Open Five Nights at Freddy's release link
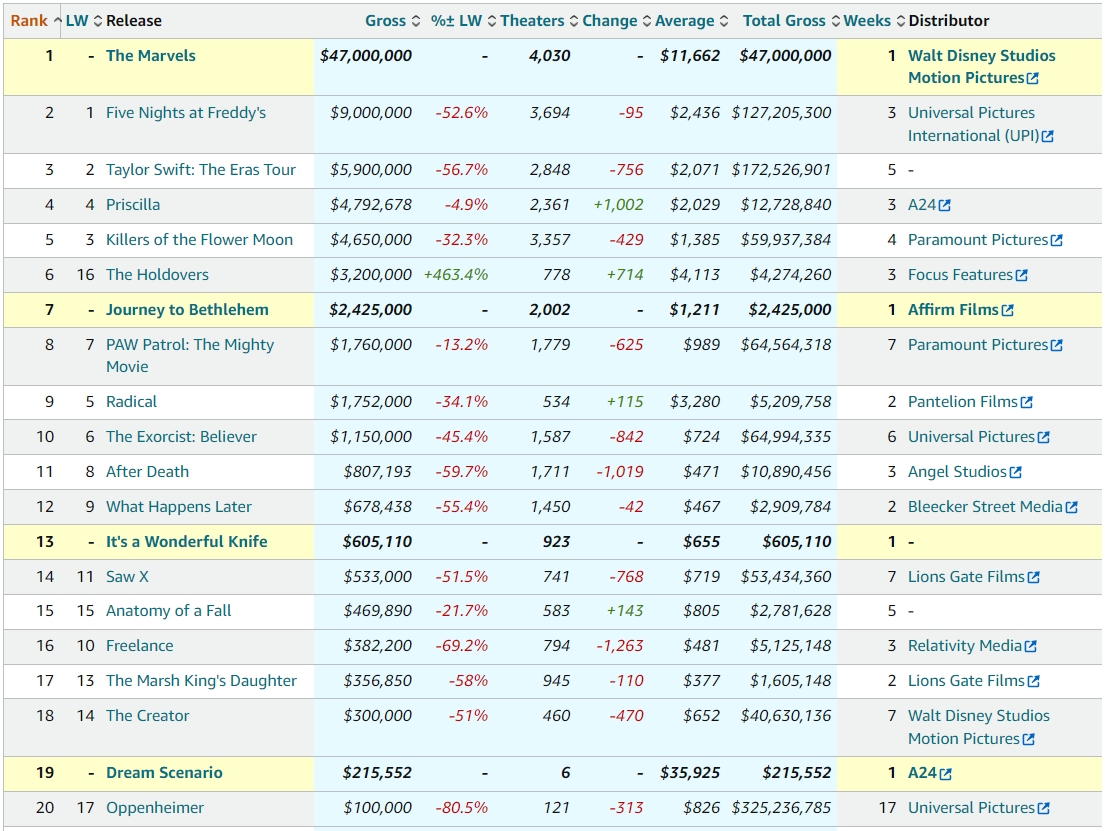The width and height of the screenshot is (1105, 831). coord(186,113)
